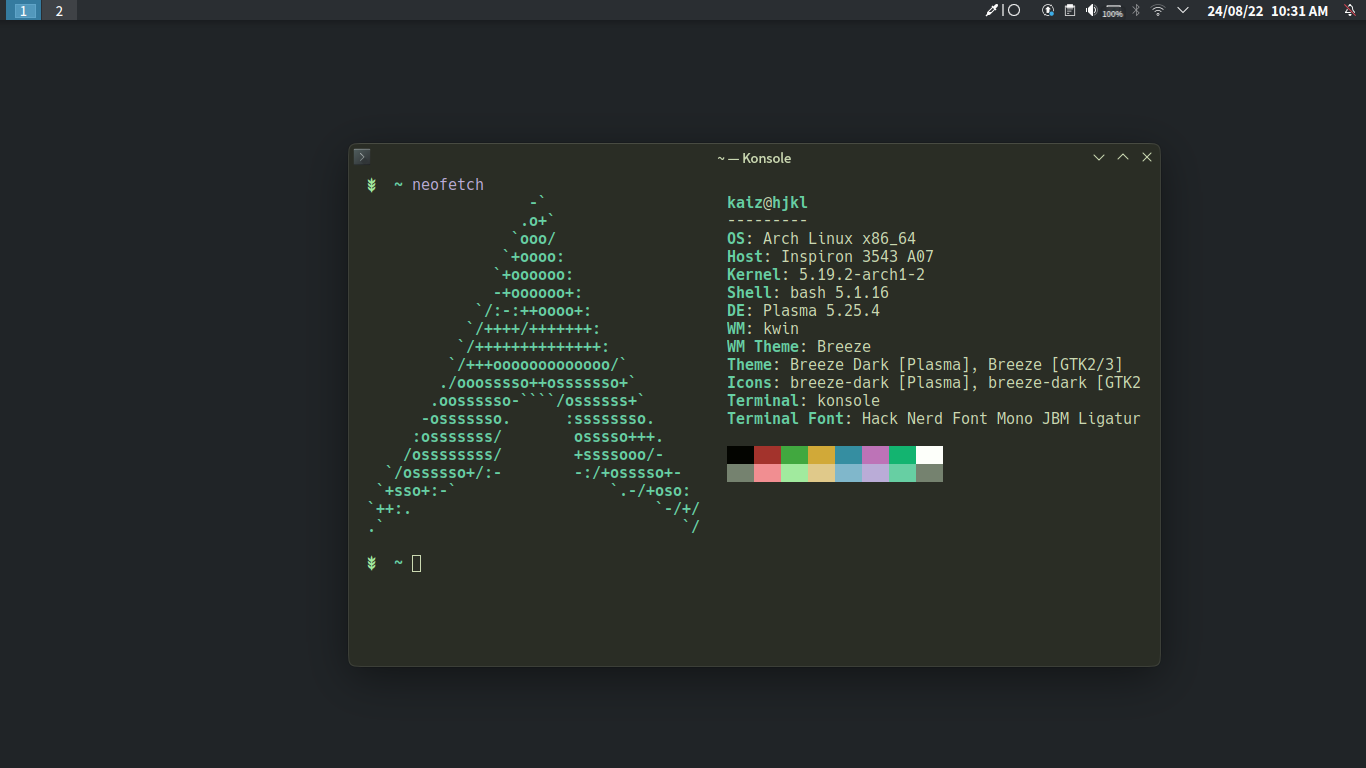Viewport: 1366px width, 768px height.
Task: Click the 'Icons: breeze-dark [Plasma]' line
Action: pyautogui.click(x=934, y=383)
